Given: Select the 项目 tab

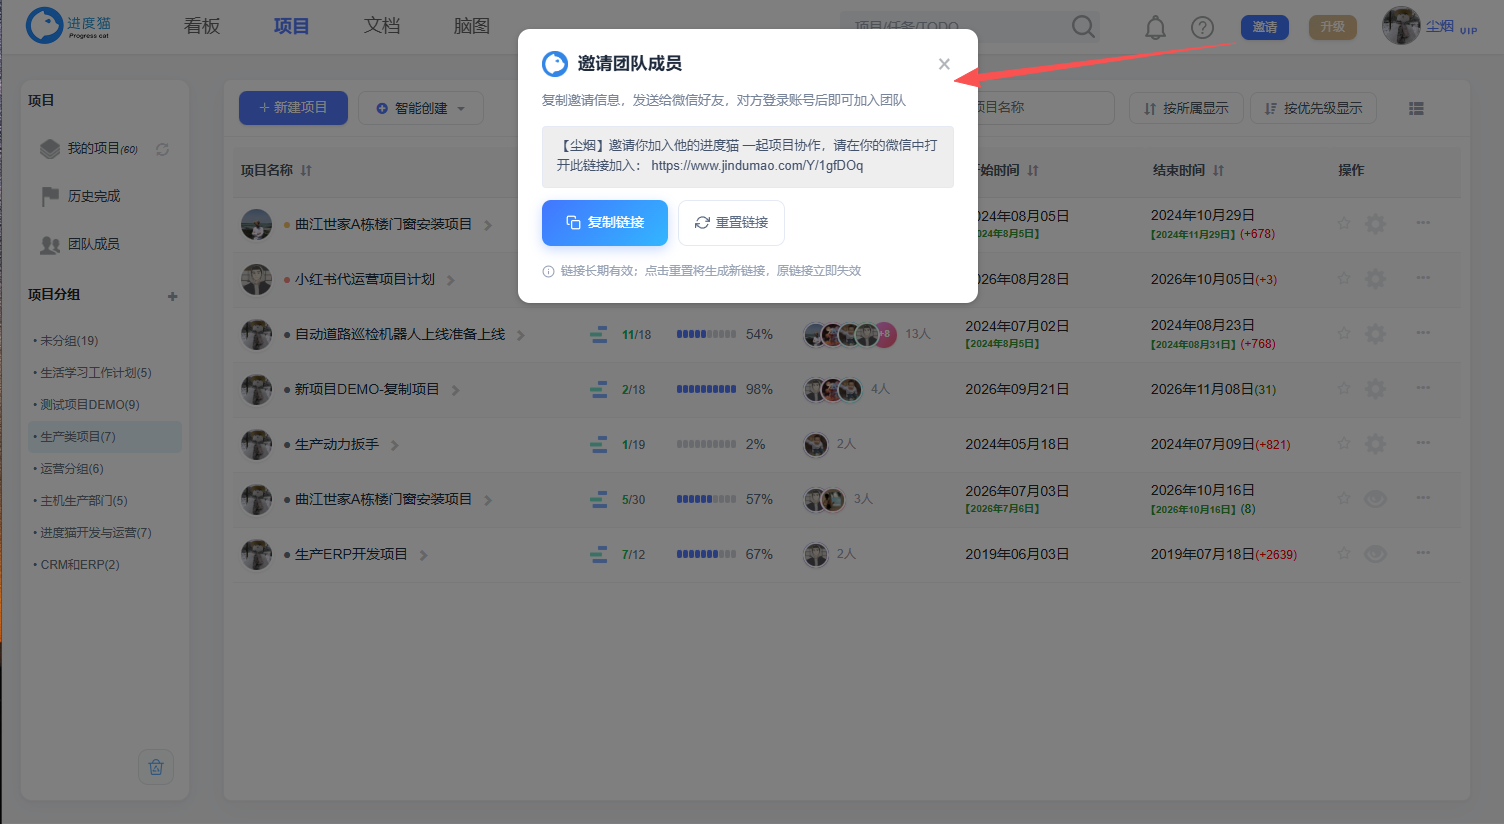Looking at the screenshot, I should click(x=292, y=26).
